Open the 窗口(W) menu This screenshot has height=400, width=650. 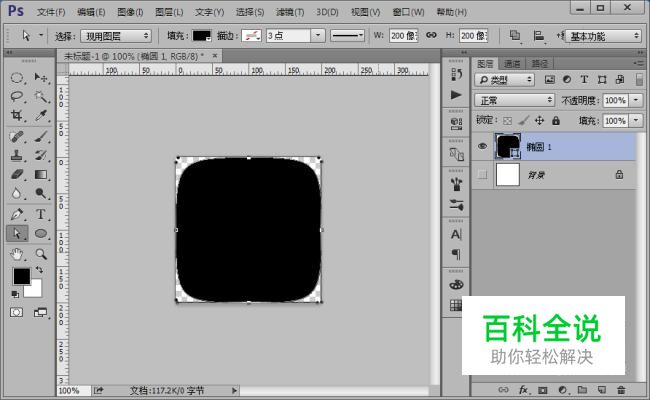tap(408, 12)
